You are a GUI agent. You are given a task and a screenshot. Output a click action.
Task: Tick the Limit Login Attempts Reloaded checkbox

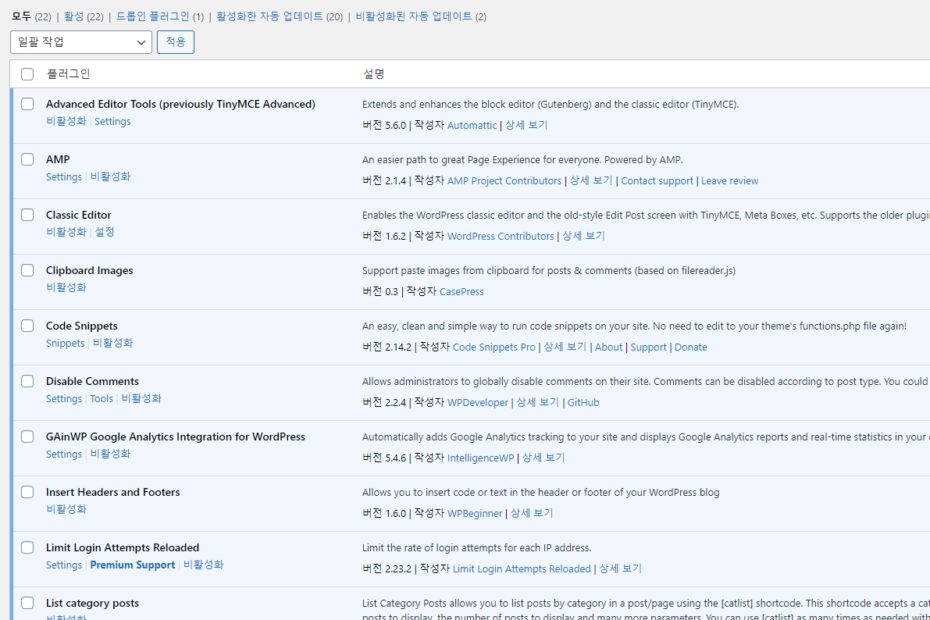[27, 548]
